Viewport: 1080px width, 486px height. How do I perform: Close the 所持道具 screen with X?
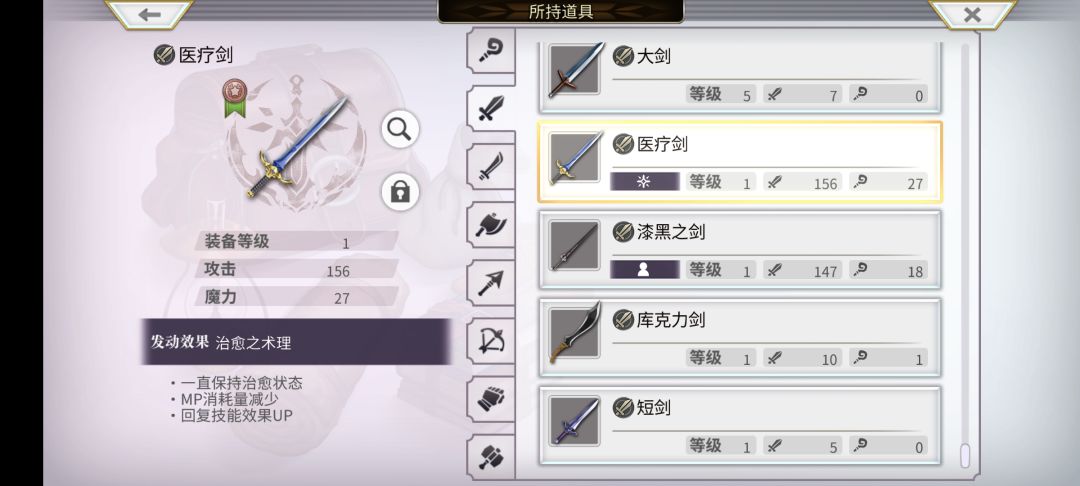point(972,14)
